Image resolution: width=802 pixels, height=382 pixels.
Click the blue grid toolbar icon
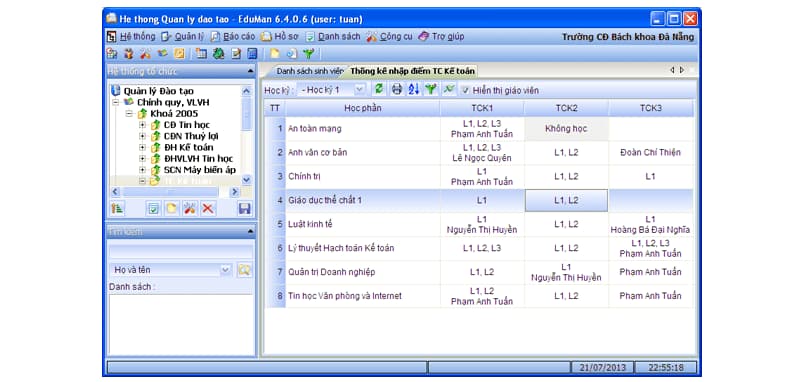(252, 53)
